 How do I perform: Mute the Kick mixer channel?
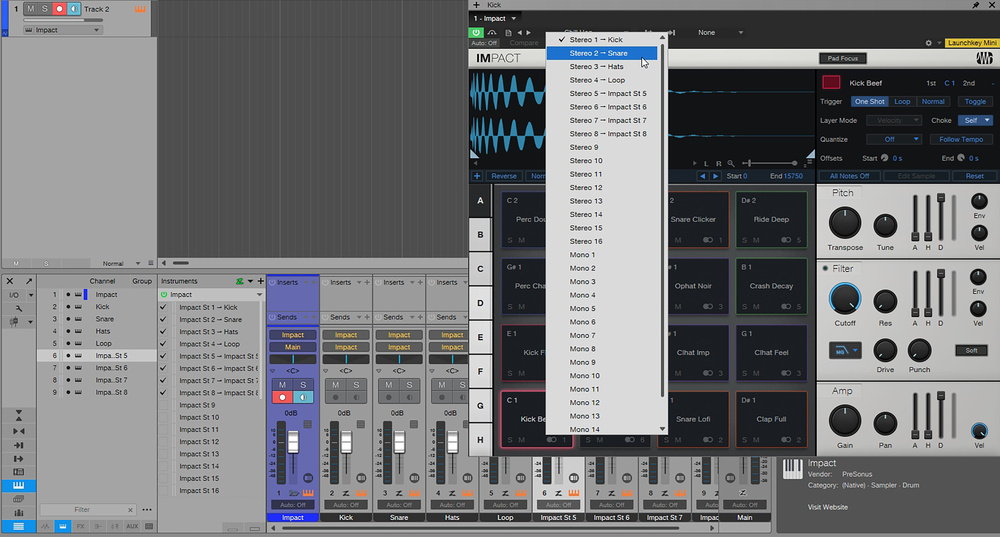pyautogui.click(x=337, y=385)
